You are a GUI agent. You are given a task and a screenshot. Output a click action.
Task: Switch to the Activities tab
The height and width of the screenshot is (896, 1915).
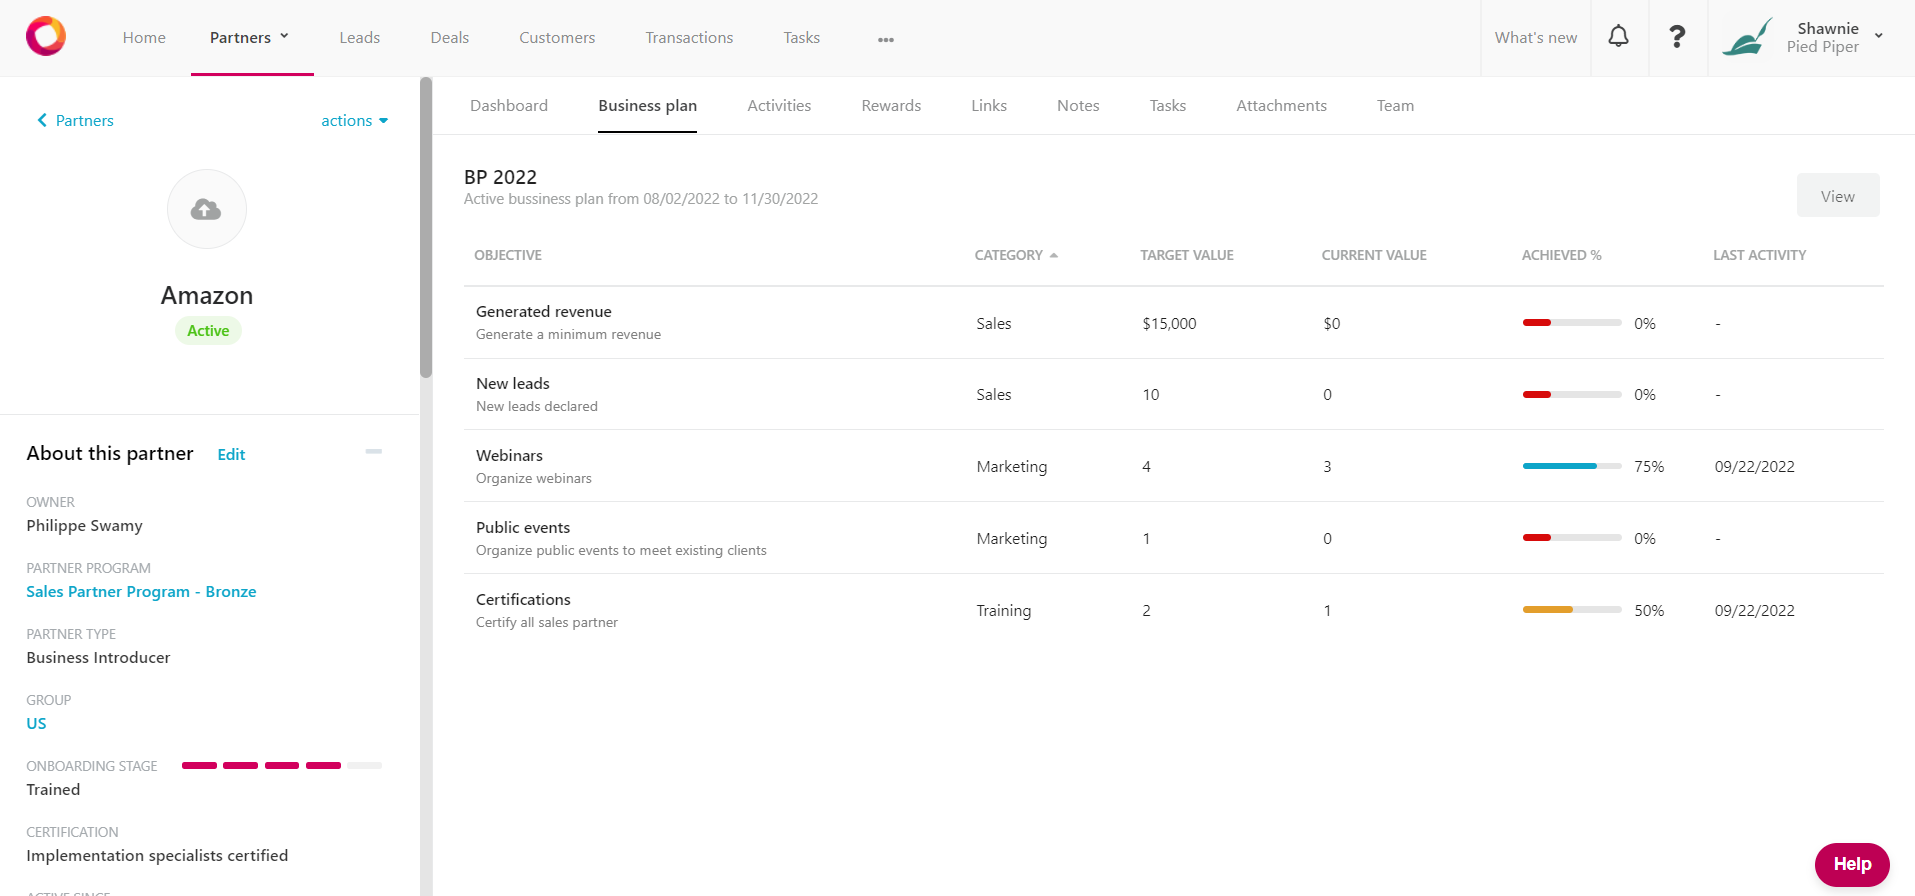click(x=779, y=105)
